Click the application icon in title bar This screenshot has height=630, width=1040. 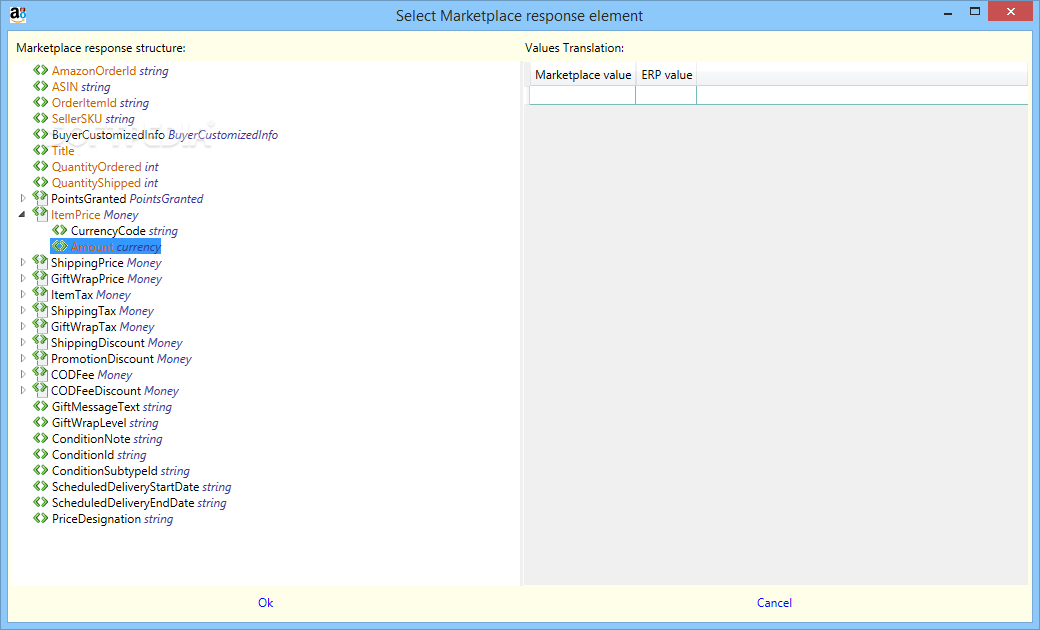click(19, 15)
